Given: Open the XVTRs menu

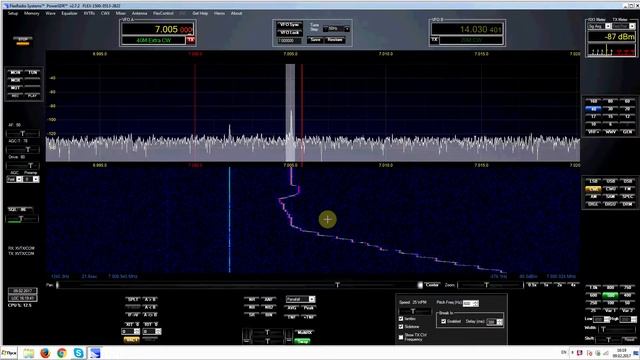Looking at the screenshot, I should click(x=89, y=13).
